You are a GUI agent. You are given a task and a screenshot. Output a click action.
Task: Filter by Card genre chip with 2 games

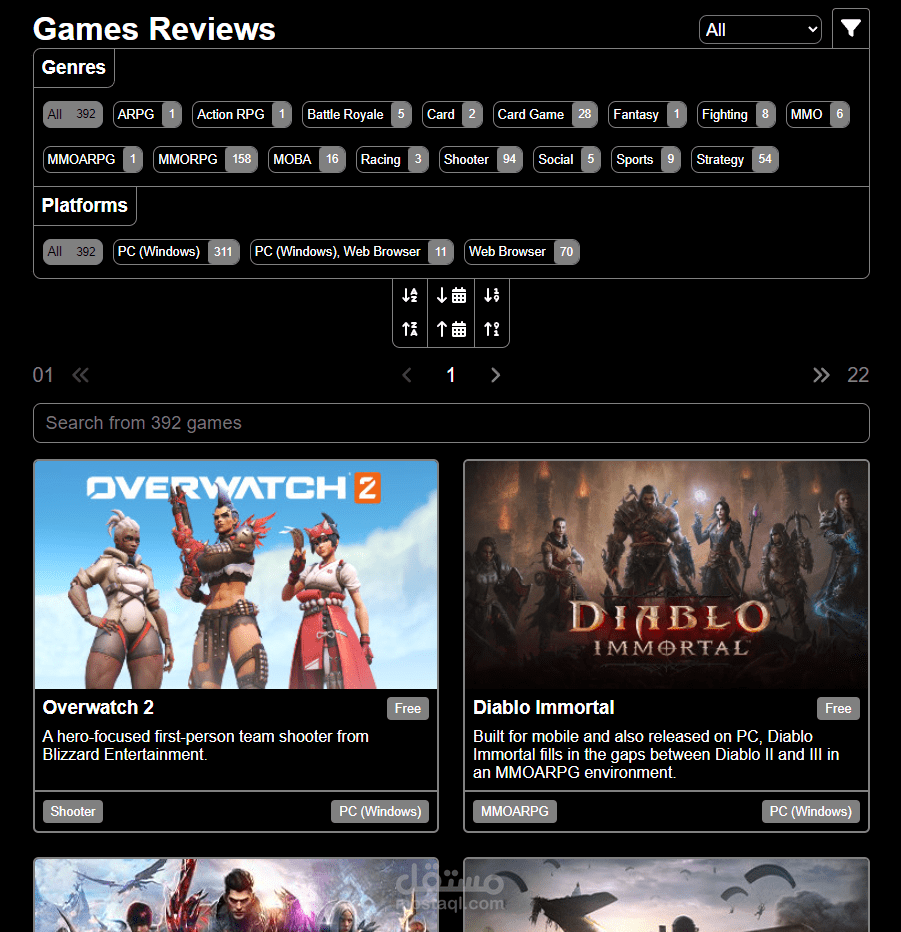click(452, 114)
